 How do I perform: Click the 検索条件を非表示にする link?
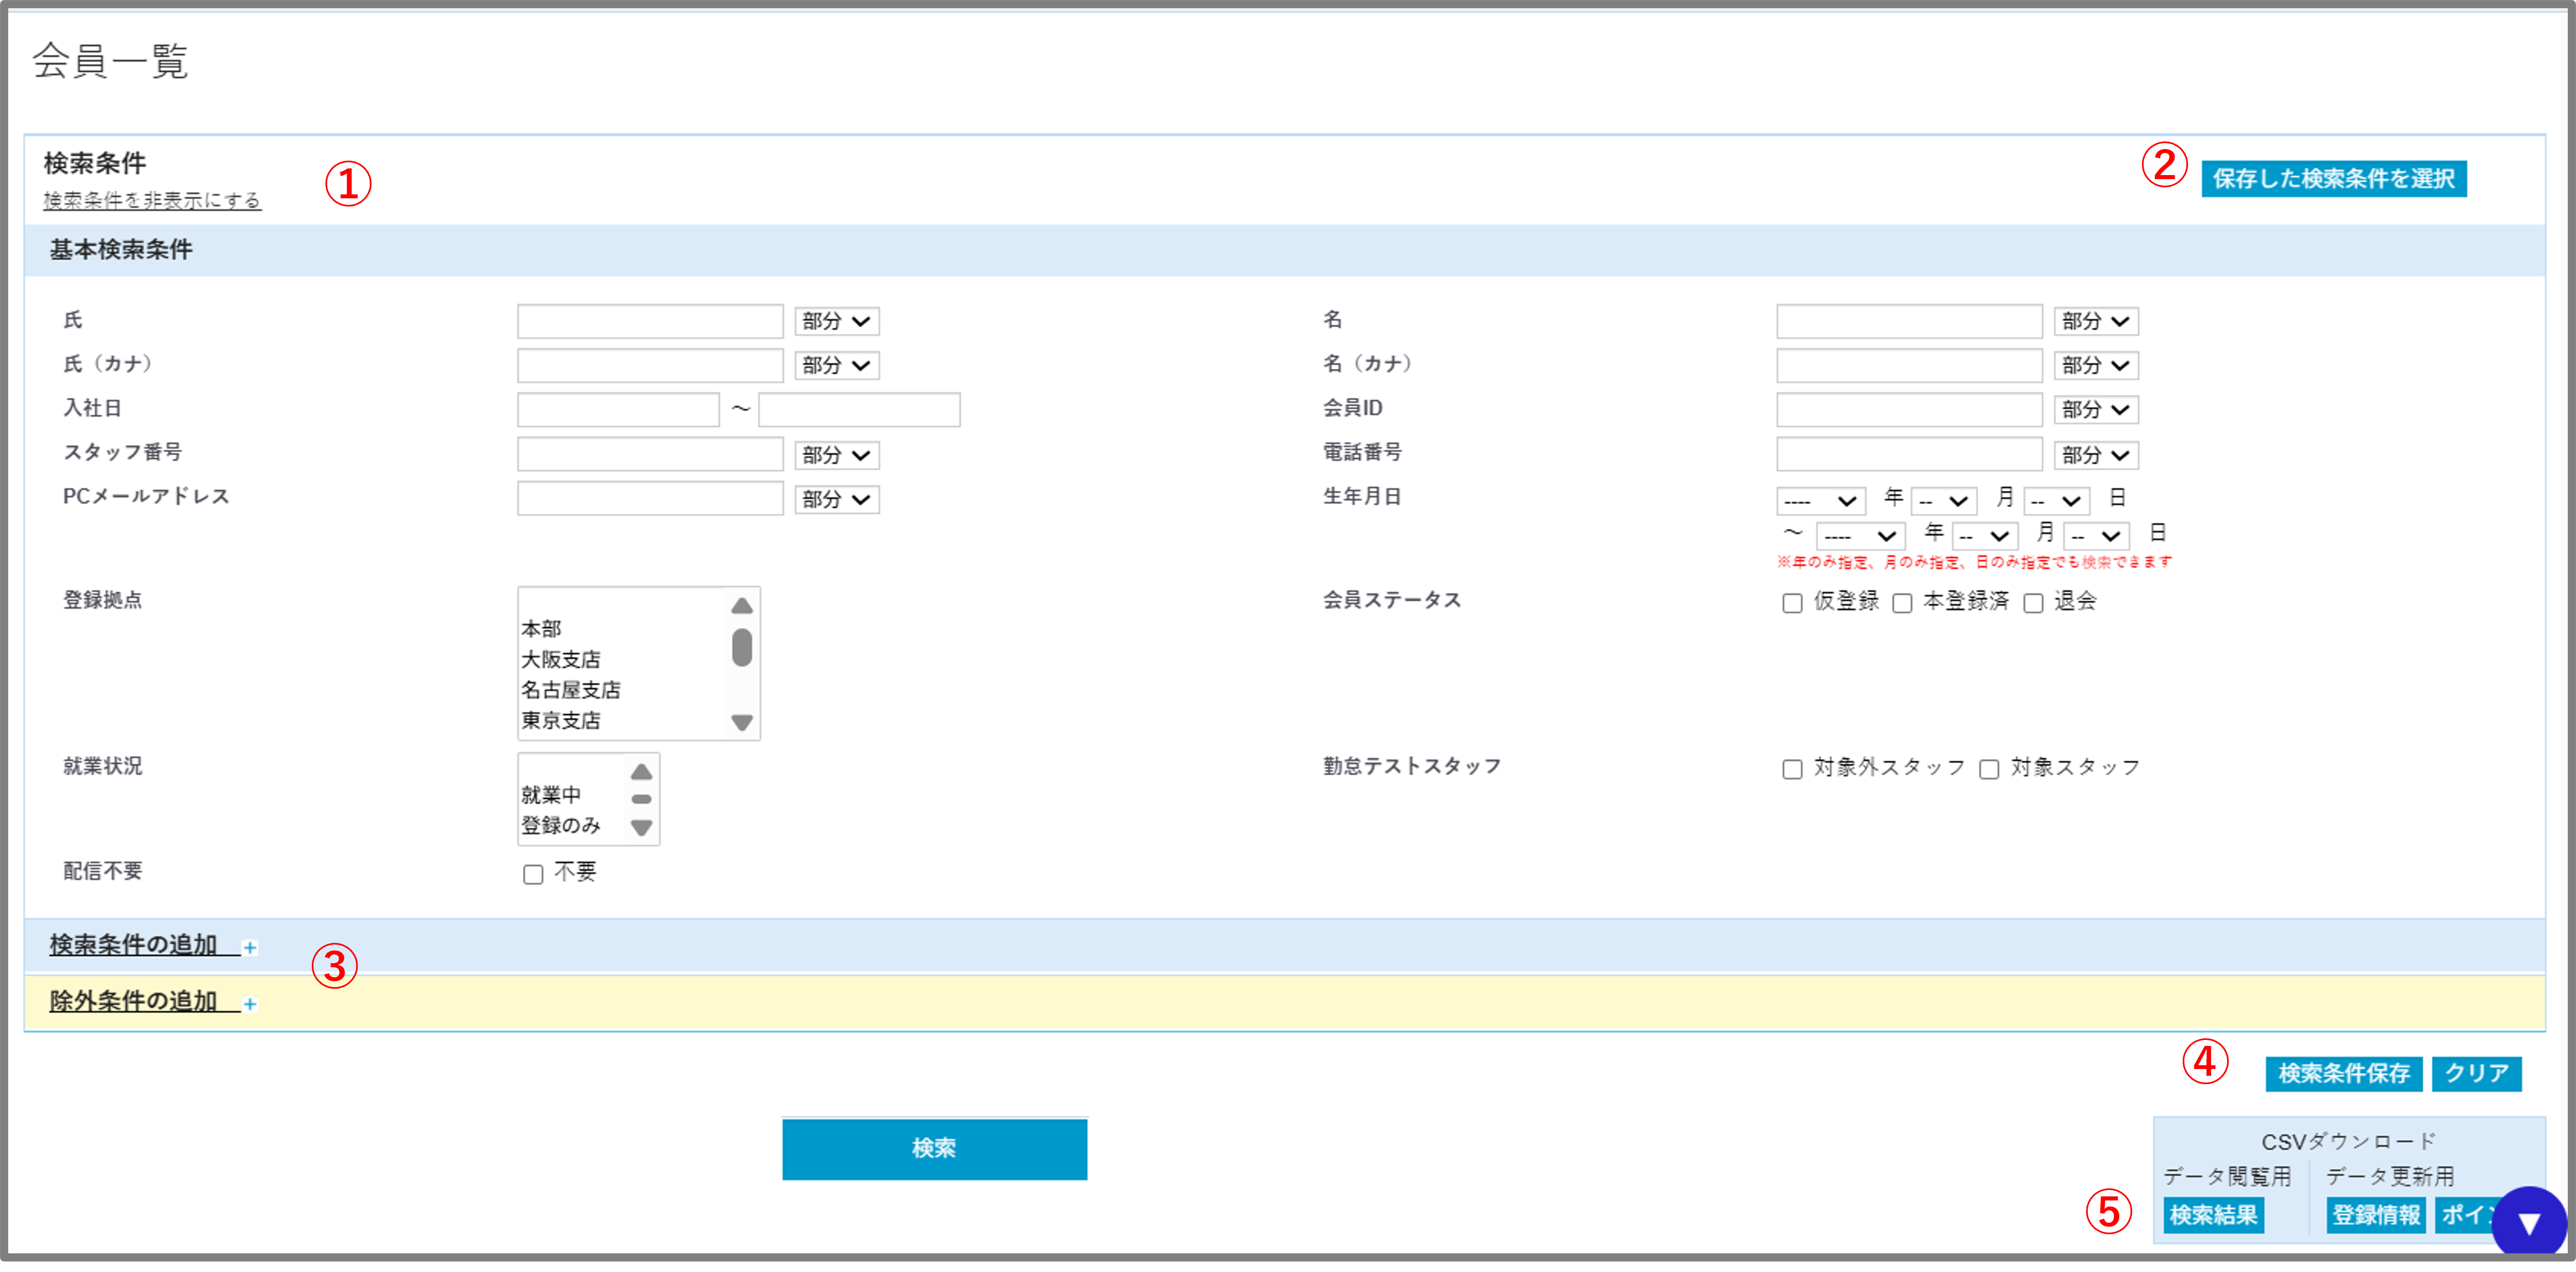tap(152, 200)
